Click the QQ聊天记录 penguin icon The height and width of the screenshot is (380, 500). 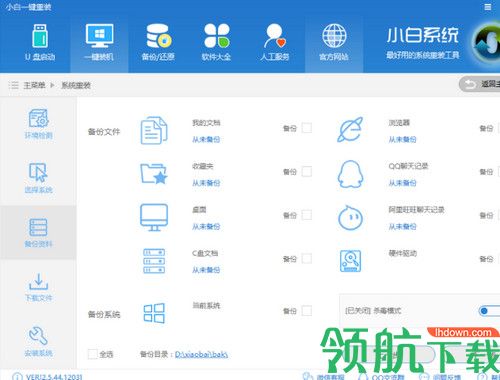coord(350,174)
